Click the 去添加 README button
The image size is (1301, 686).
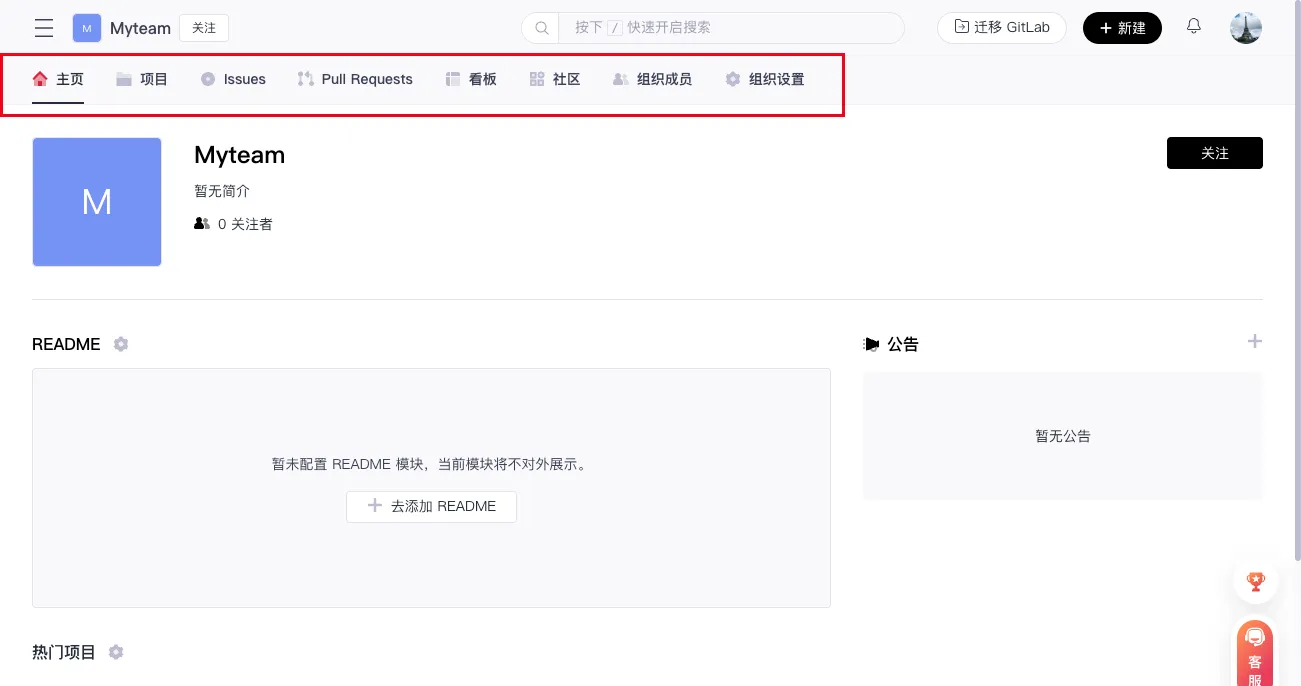point(431,506)
